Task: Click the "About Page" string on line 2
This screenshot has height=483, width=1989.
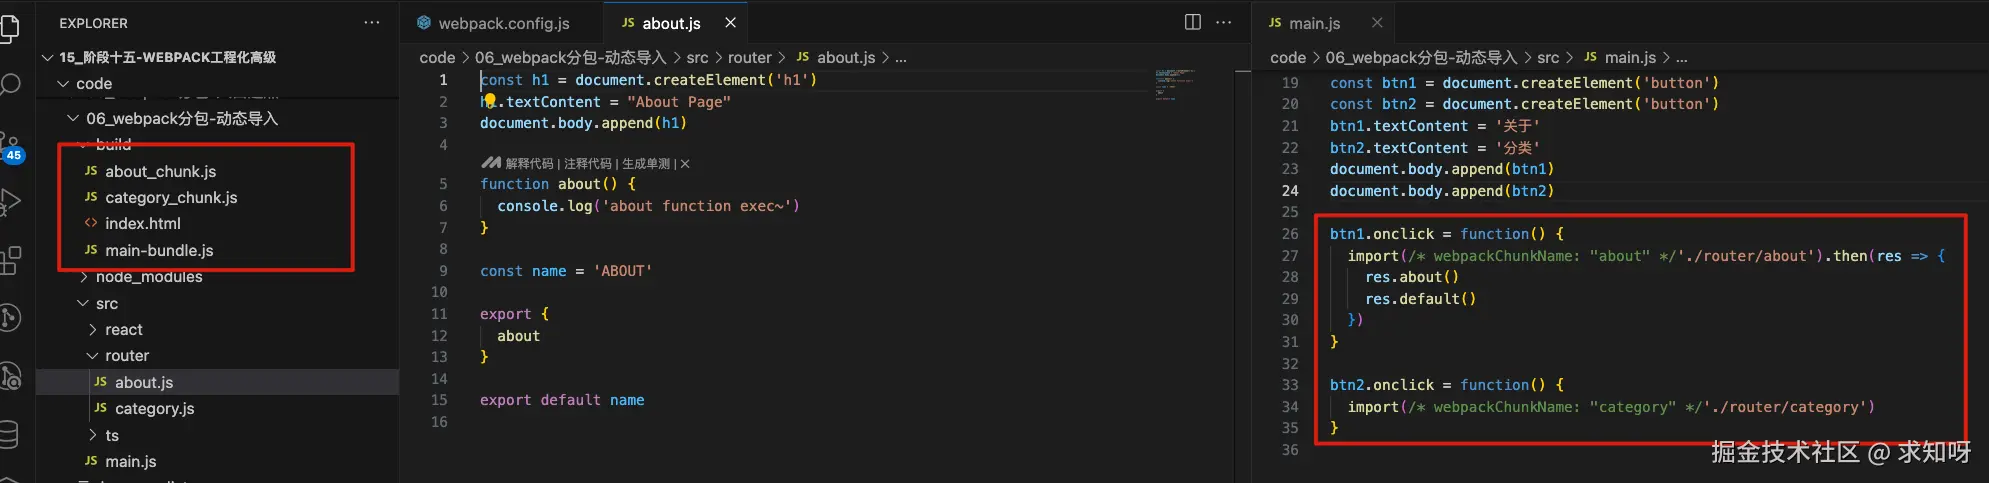Action: [679, 102]
